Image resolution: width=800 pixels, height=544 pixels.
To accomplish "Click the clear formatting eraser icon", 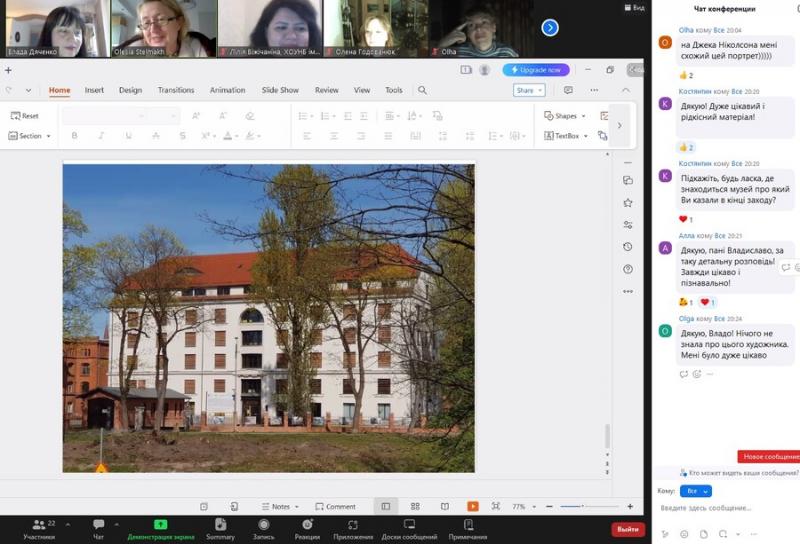I will 249,116.
